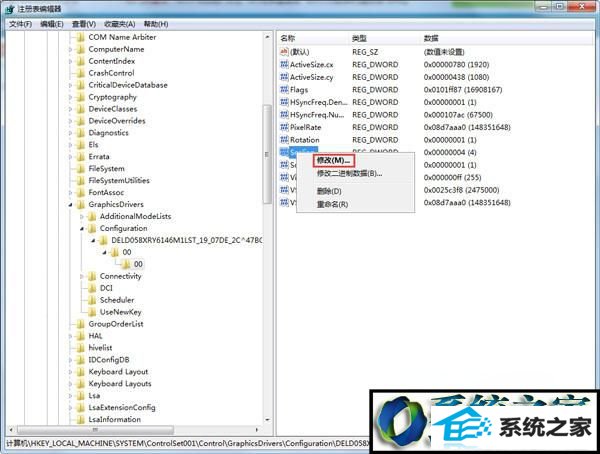Click the CrashControl folder icon

tap(80, 73)
